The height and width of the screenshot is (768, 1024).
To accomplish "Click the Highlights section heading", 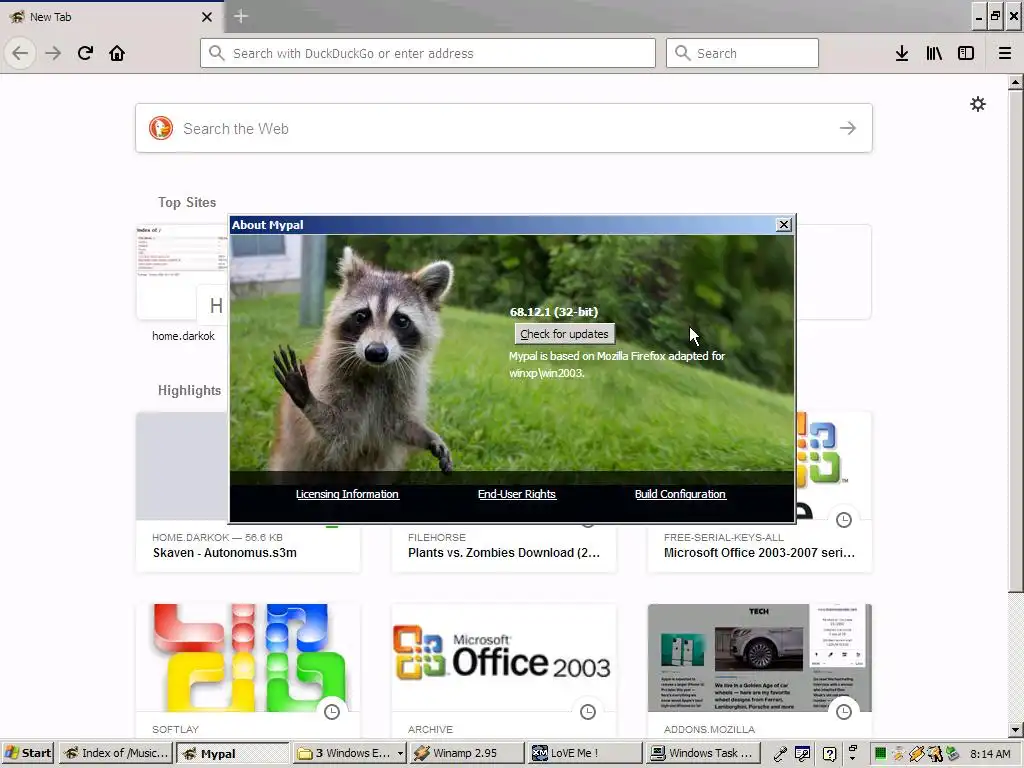I will point(189,391).
